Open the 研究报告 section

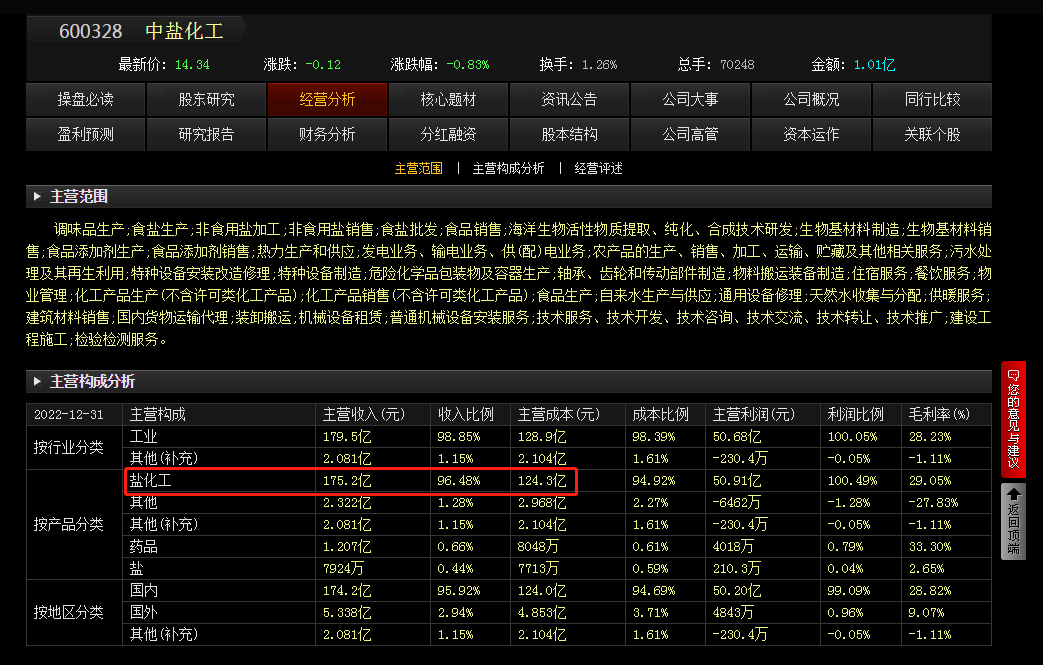coord(206,134)
